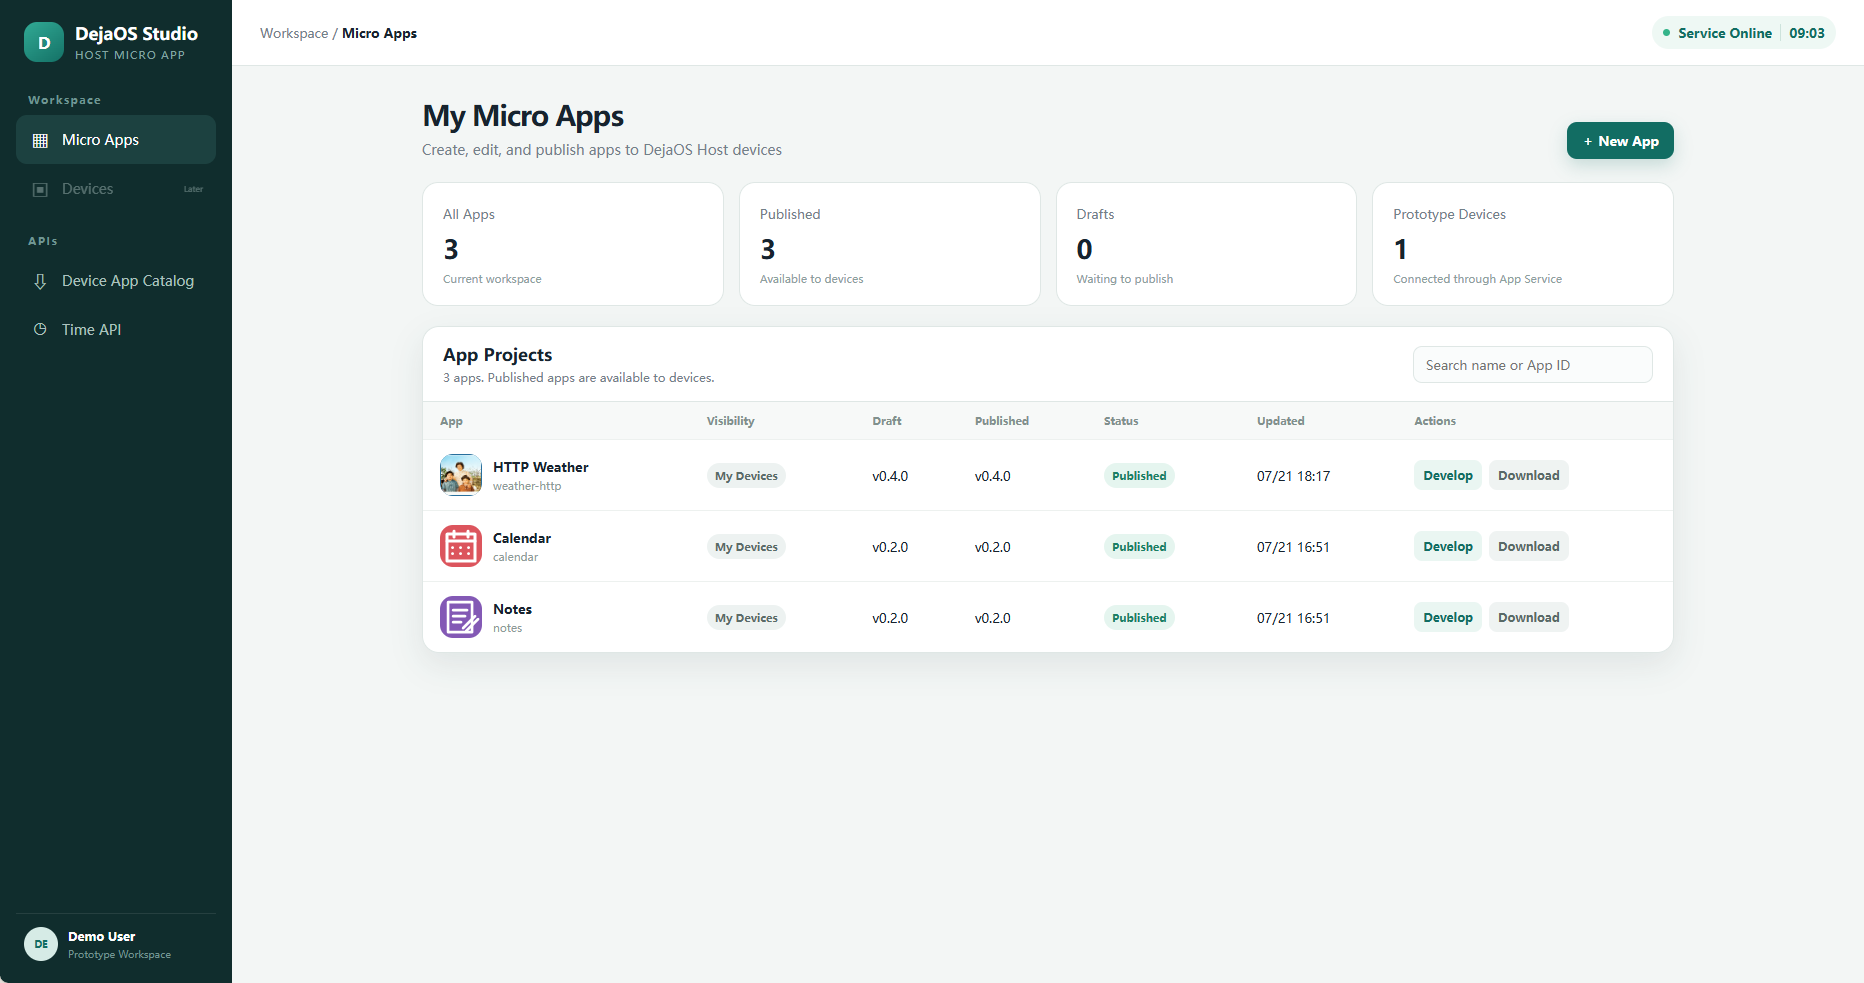Click Download for HTTP Weather

coord(1528,475)
